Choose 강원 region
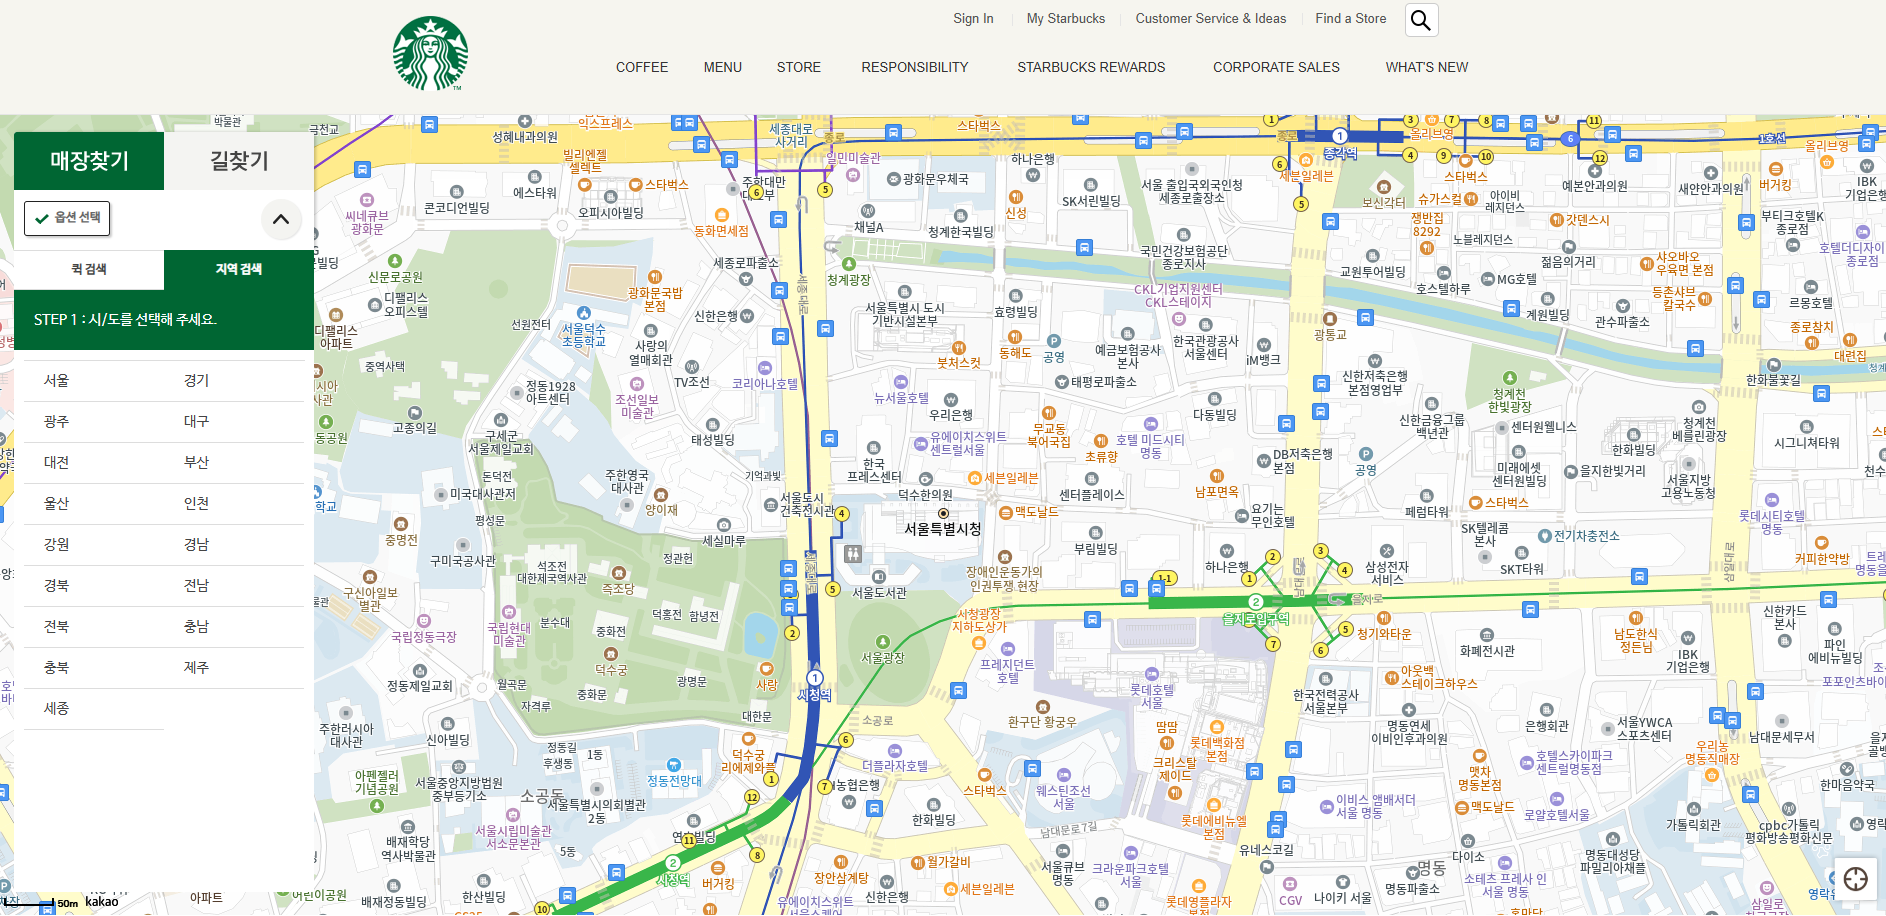The height and width of the screenshot is (916, 1886). tap(57, 545)
